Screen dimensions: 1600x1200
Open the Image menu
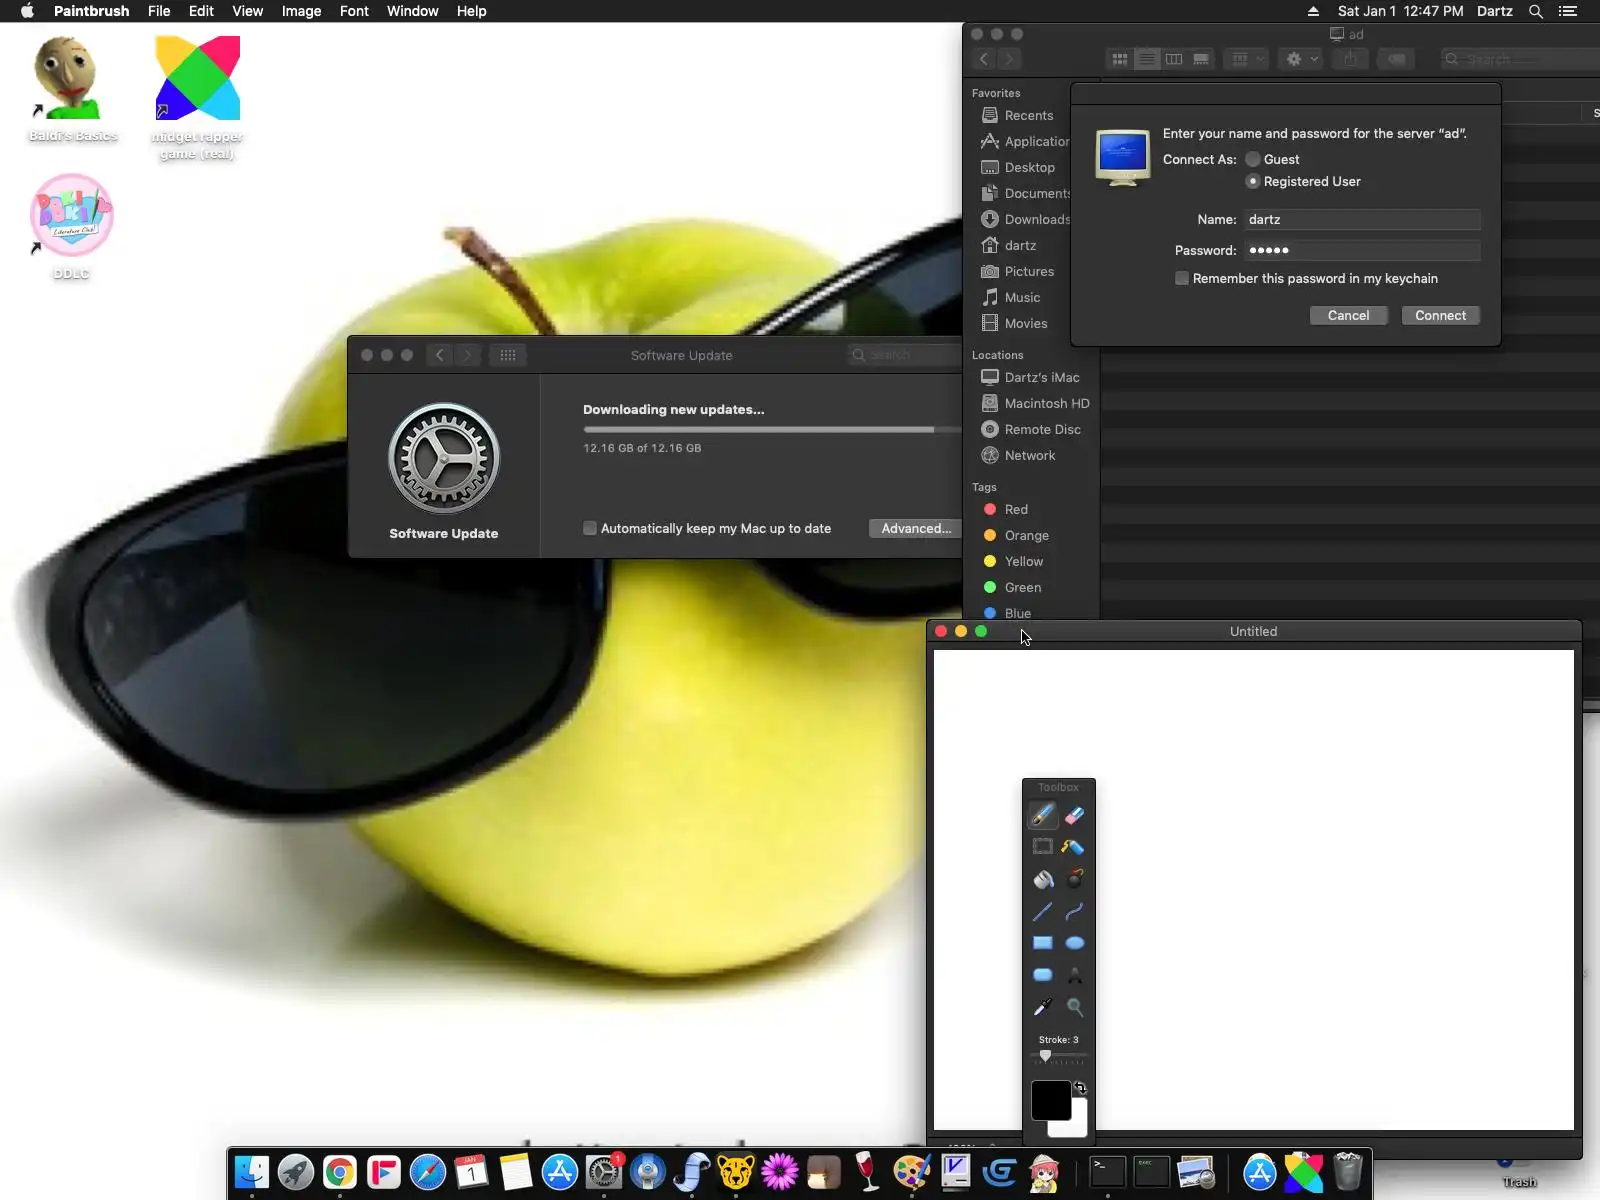click(x=301, y=11)
